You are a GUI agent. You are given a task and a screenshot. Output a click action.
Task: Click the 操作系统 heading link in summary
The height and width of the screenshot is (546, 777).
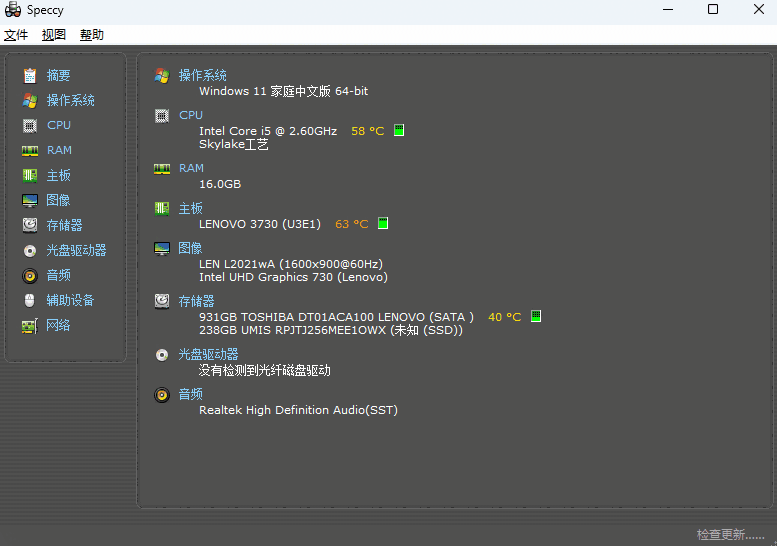pos(203,75)
